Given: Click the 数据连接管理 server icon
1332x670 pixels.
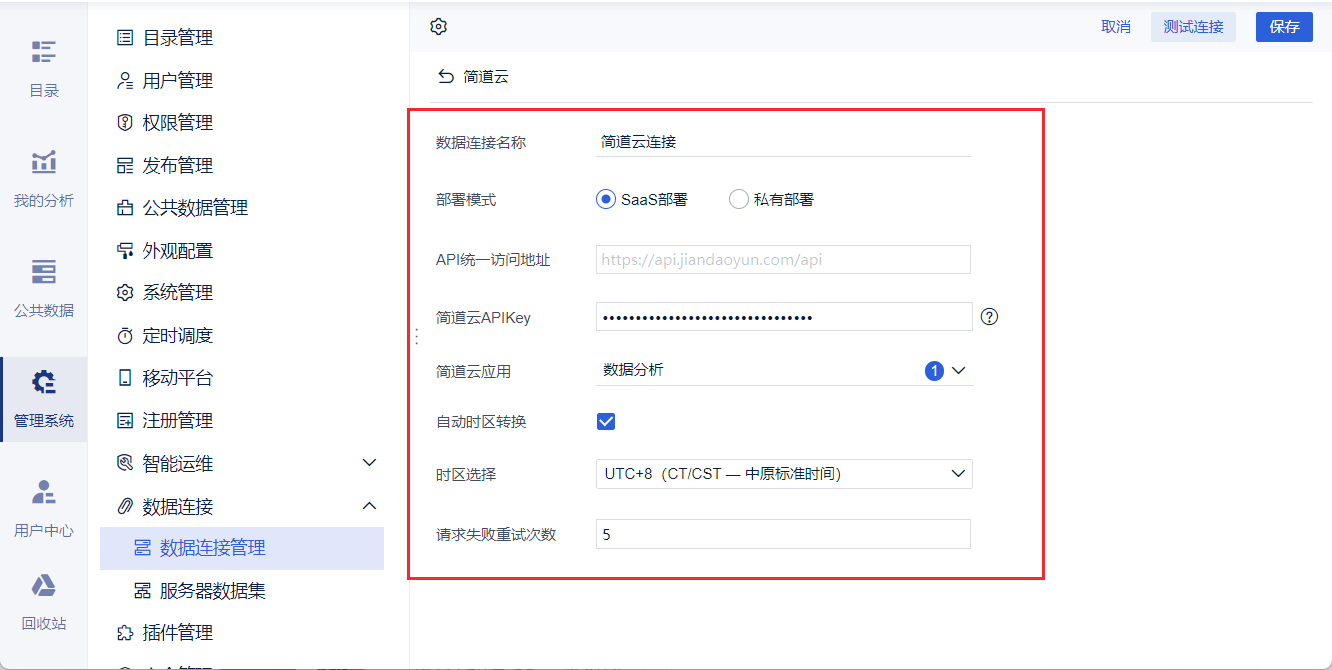Looking at the screenshot, I should point(142,548).
